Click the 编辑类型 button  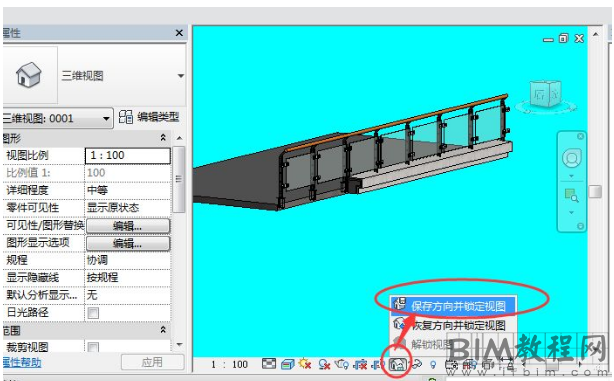pos(149,117)
